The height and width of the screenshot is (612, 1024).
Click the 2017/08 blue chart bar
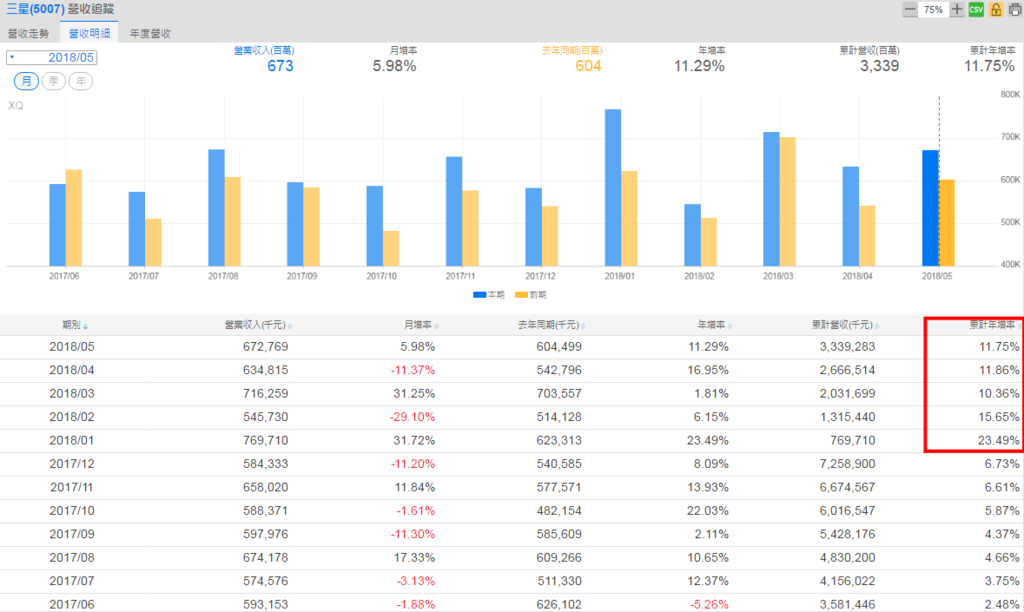tap(216, 208)
